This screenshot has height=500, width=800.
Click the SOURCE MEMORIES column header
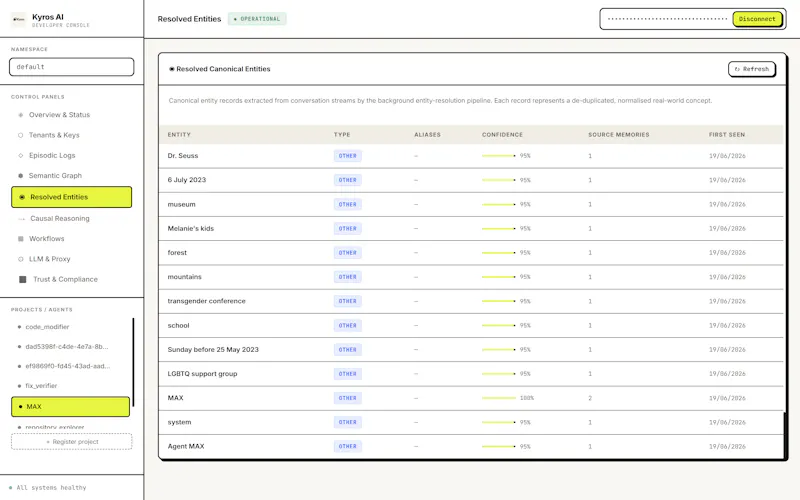click(619, 135)
